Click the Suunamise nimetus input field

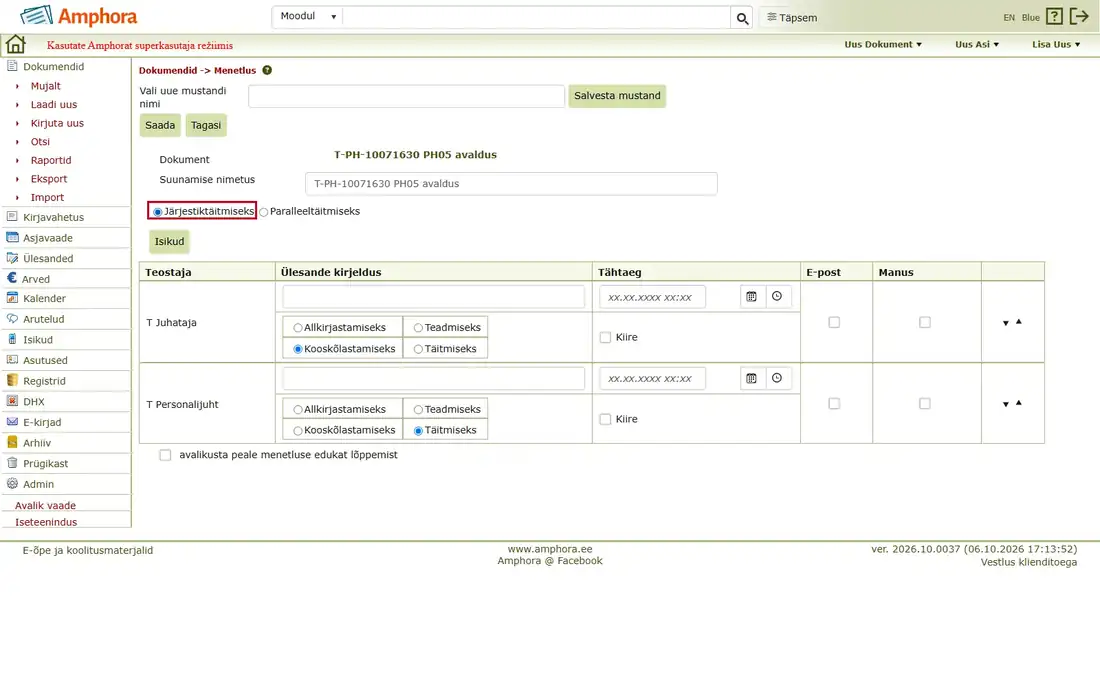point(511,184)
